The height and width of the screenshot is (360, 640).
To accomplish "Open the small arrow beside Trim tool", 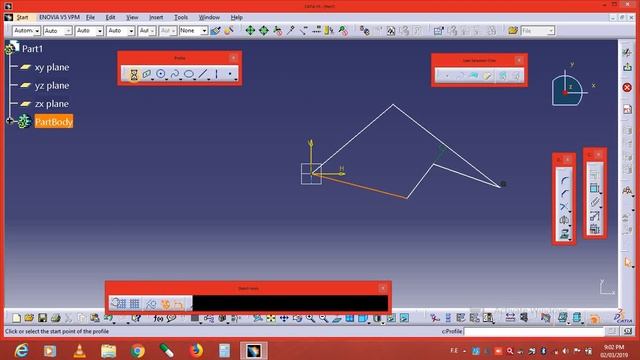I will (570, 212).
